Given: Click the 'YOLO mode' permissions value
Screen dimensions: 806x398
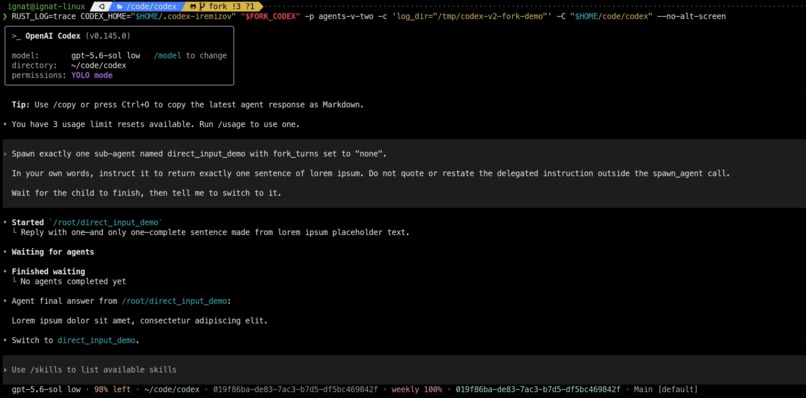Looking at the screenshot, I should pyautogui.click(x=92, y=75).
